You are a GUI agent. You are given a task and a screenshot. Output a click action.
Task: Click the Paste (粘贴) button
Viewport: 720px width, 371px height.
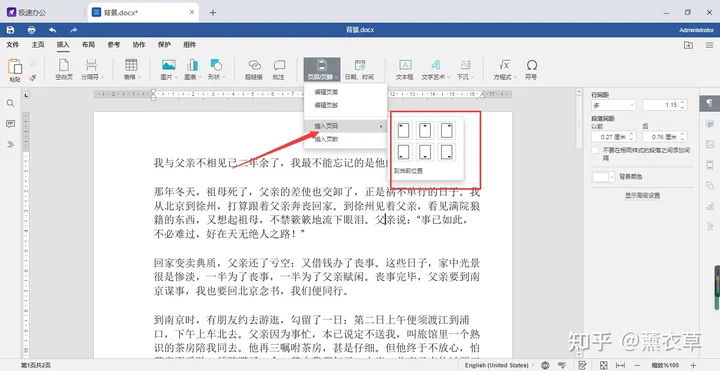click(15, 70)
